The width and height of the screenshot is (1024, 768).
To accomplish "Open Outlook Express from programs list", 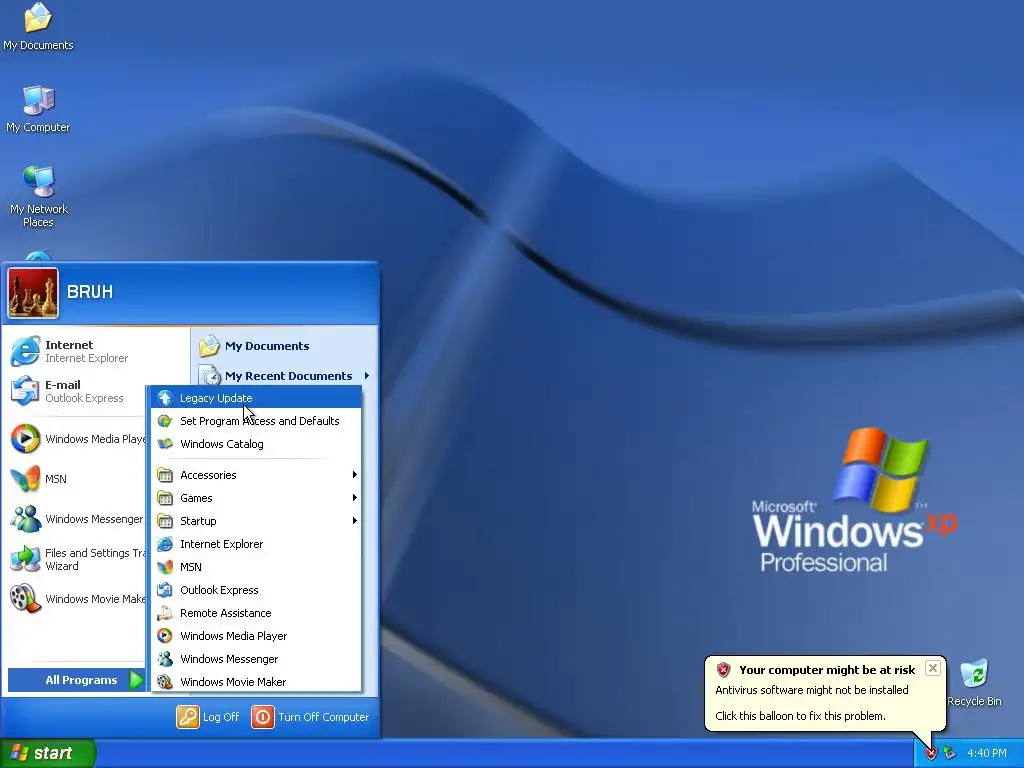I will [x=256, y=590].
